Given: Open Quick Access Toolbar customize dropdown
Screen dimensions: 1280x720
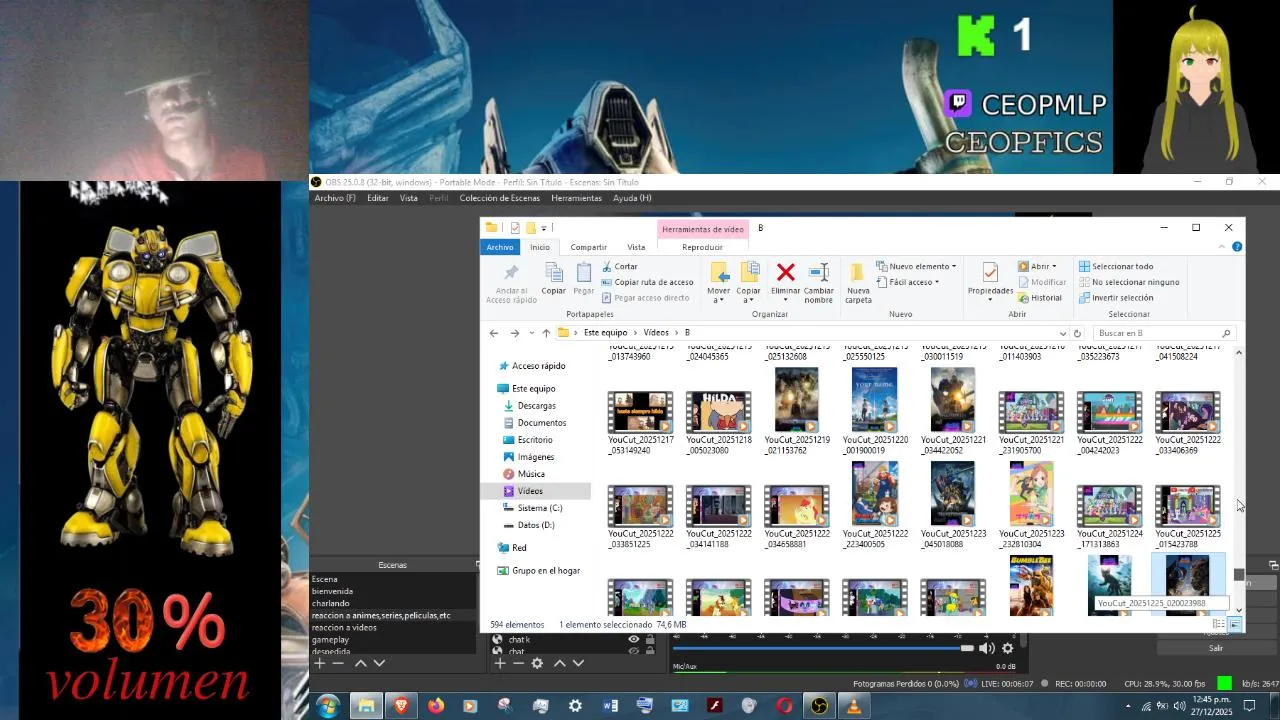Looking at the screenshot, I should (x=544, y=228).
